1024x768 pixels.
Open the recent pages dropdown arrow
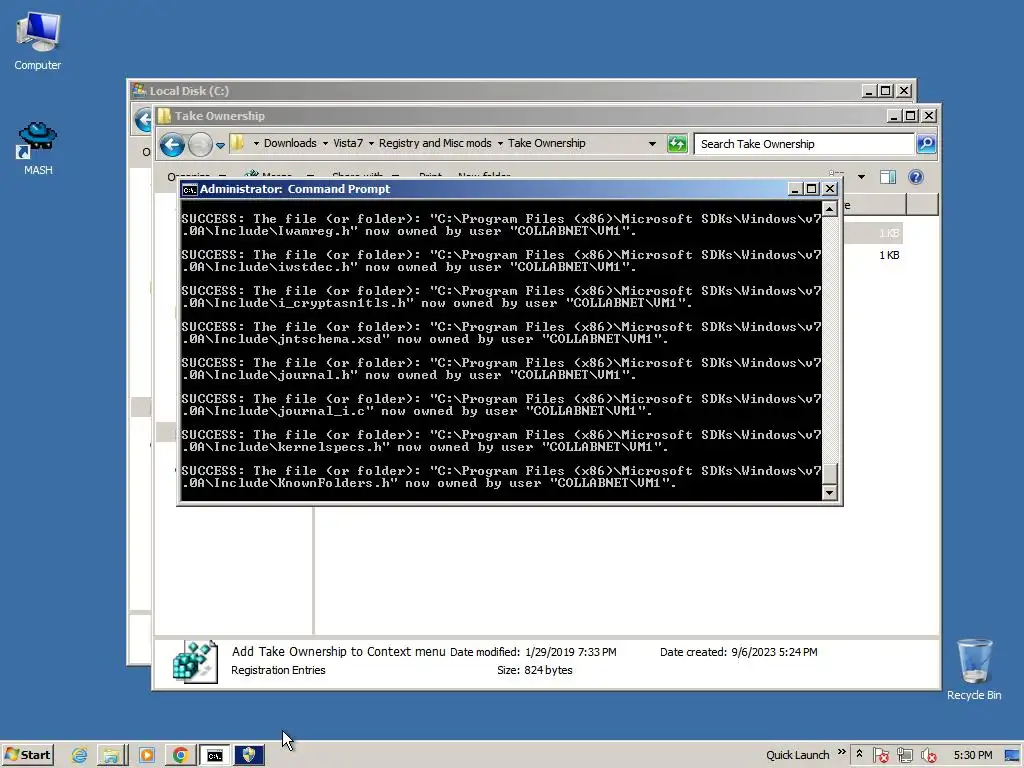tap(220, 145)
